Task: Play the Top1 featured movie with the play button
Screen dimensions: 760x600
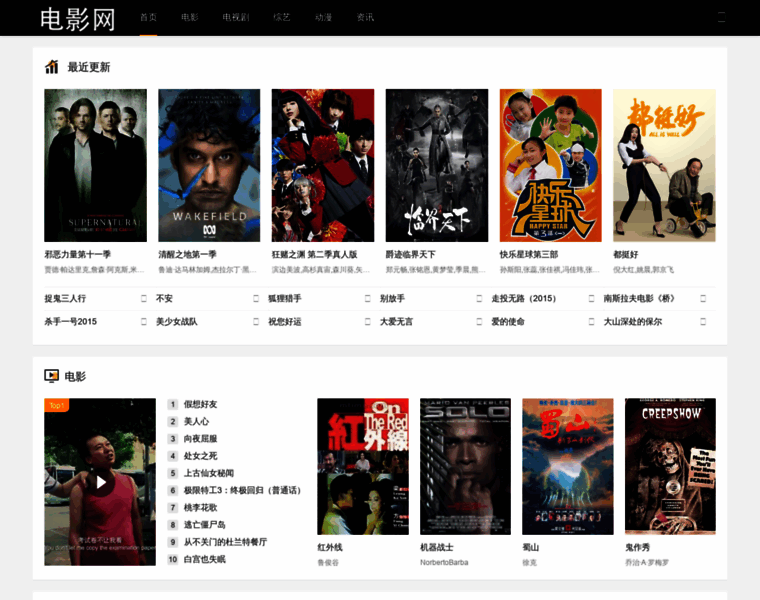Action: pos(101,482)
